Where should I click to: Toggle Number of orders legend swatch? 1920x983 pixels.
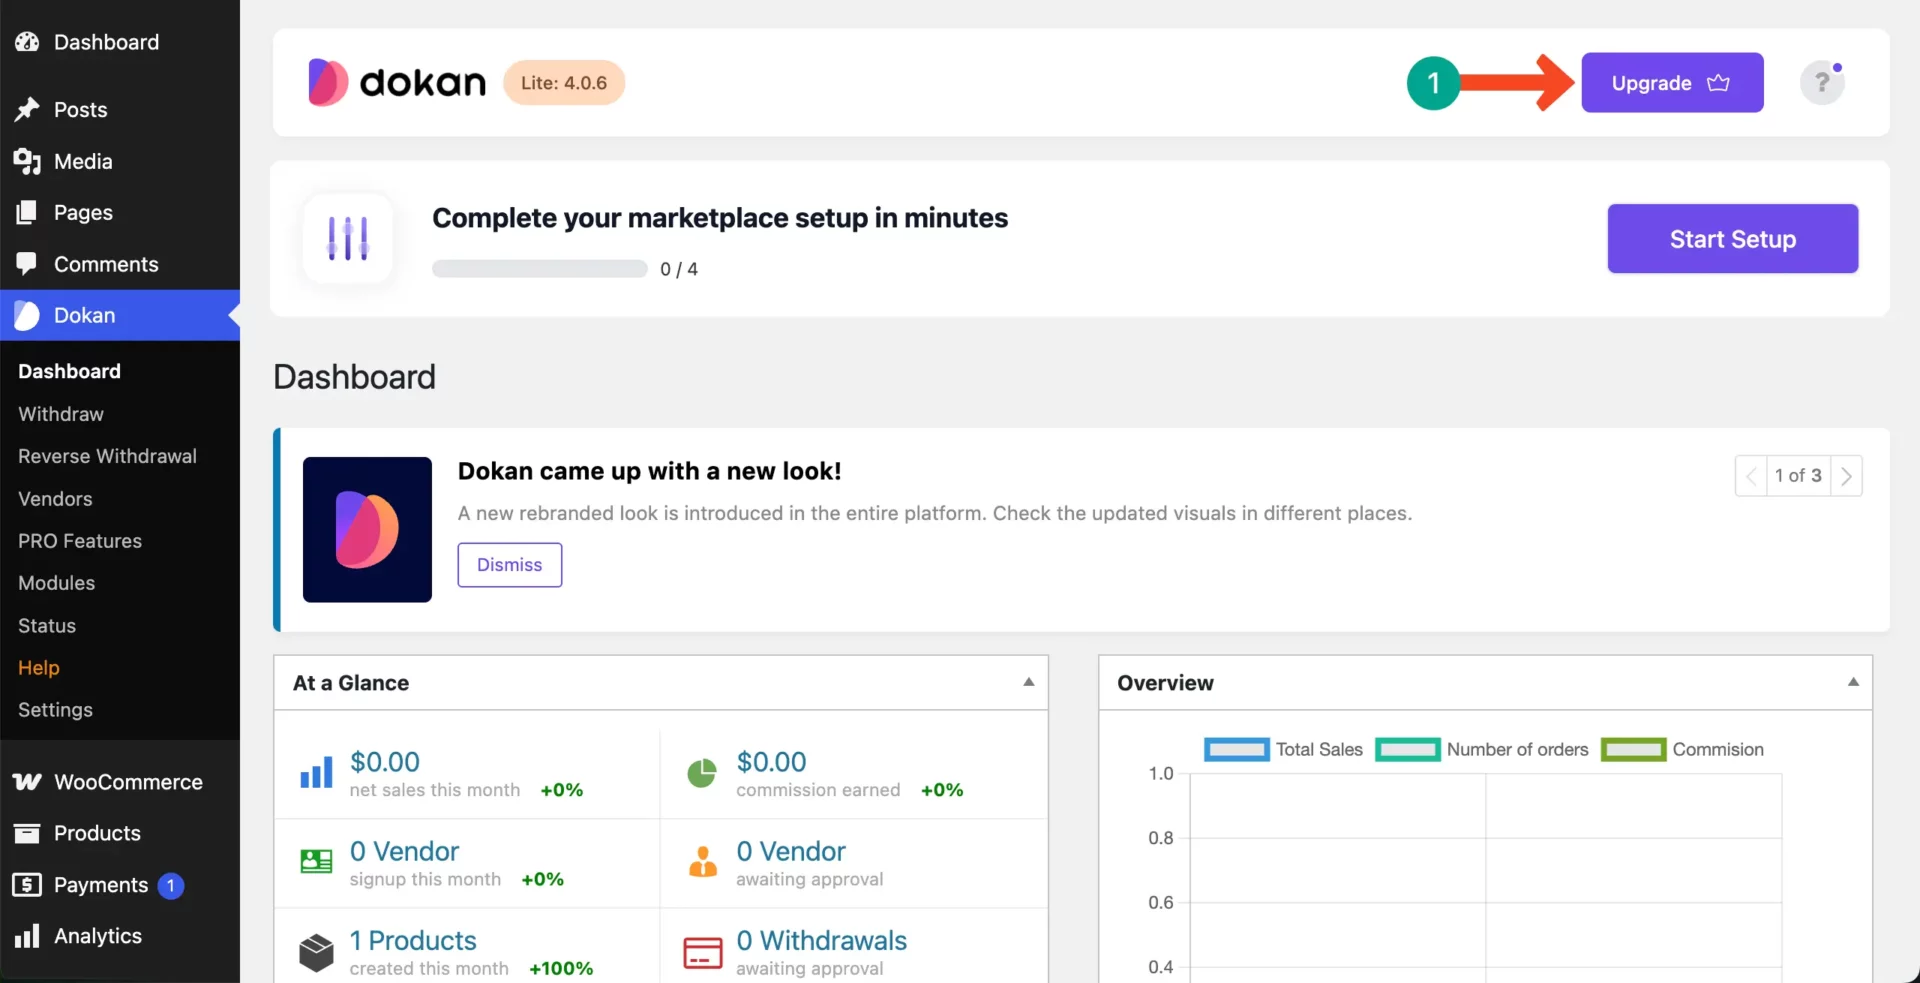click(1408, 750)
